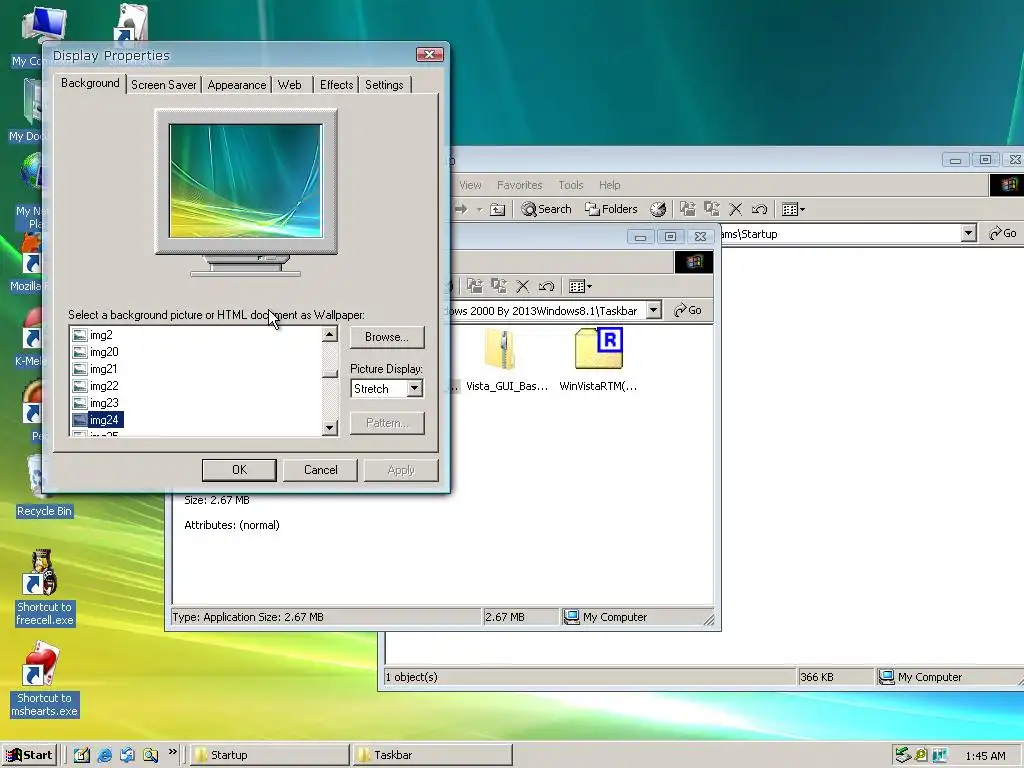Click Cancel in Display Properties
The height and width of the screenshot is (768, 1024).
pyautogui.click(x=320, y=470)
